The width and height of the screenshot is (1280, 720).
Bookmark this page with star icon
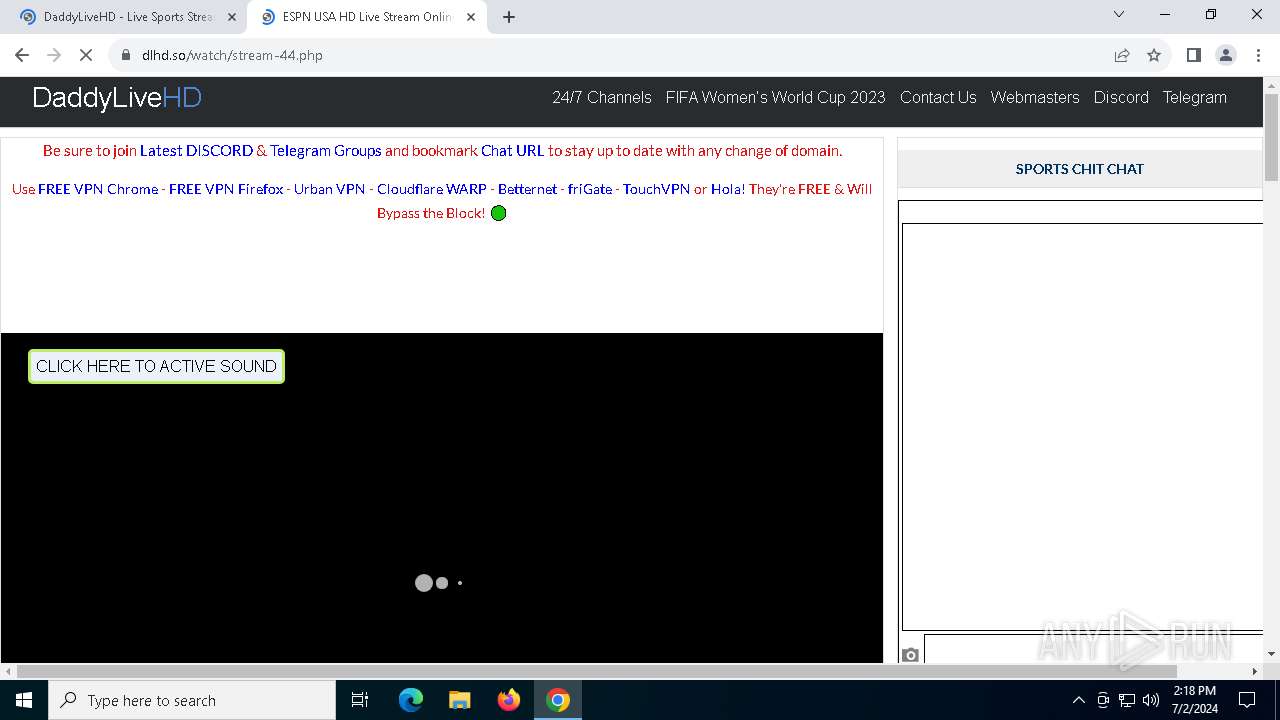coord(1154,55)
